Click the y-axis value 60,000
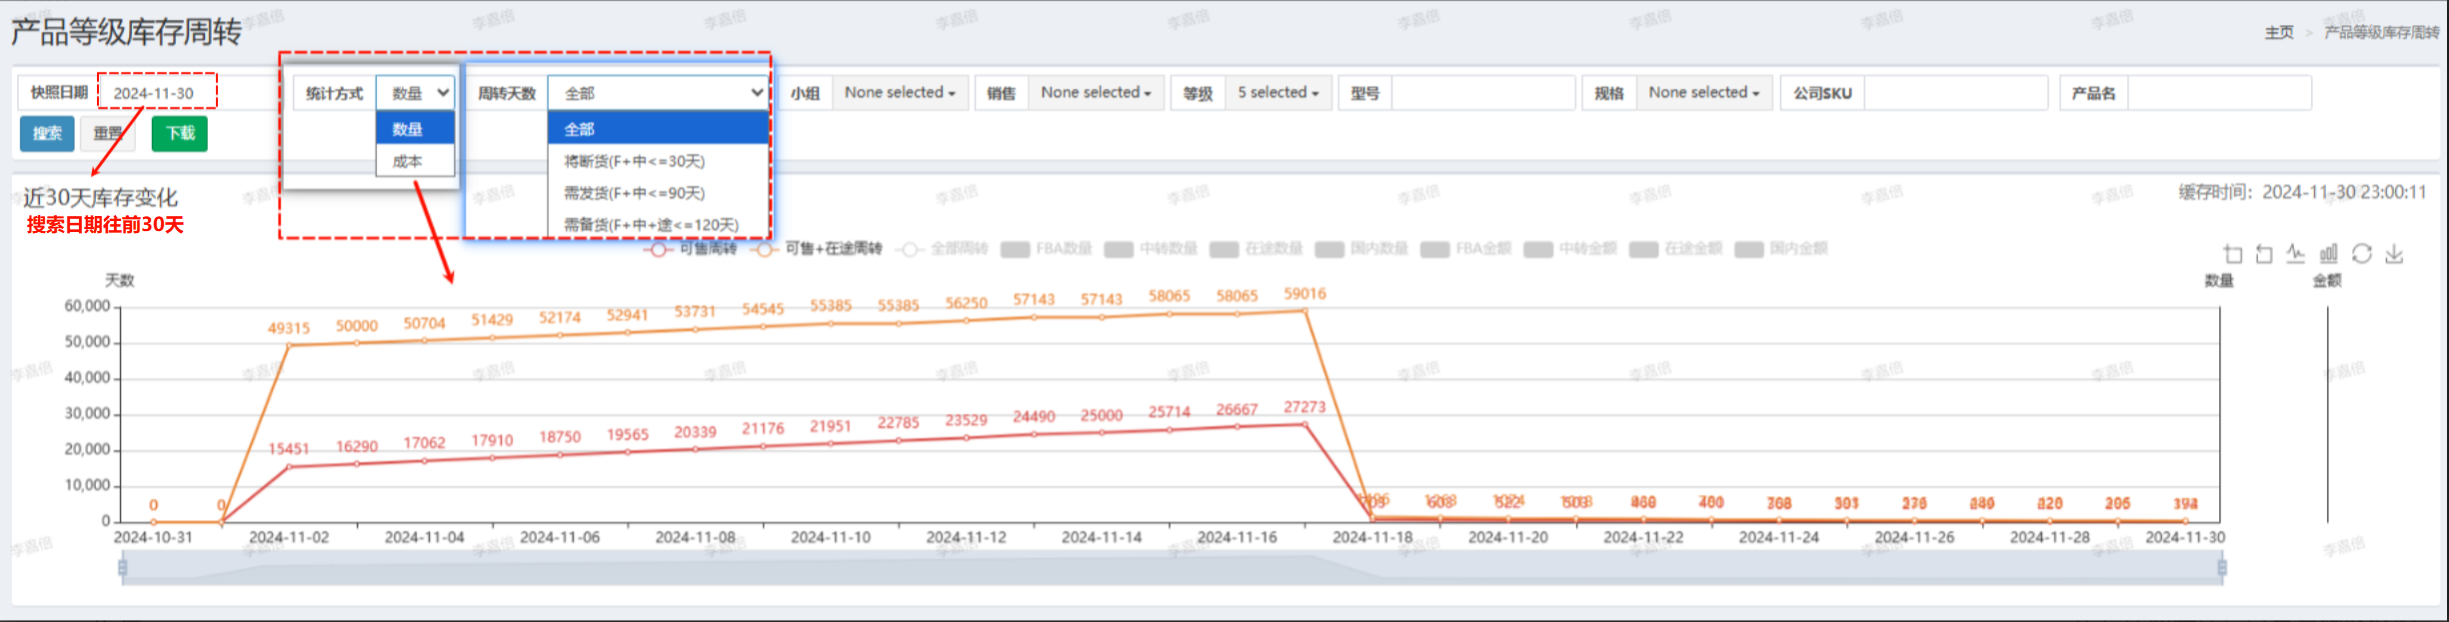 [87, 306]
